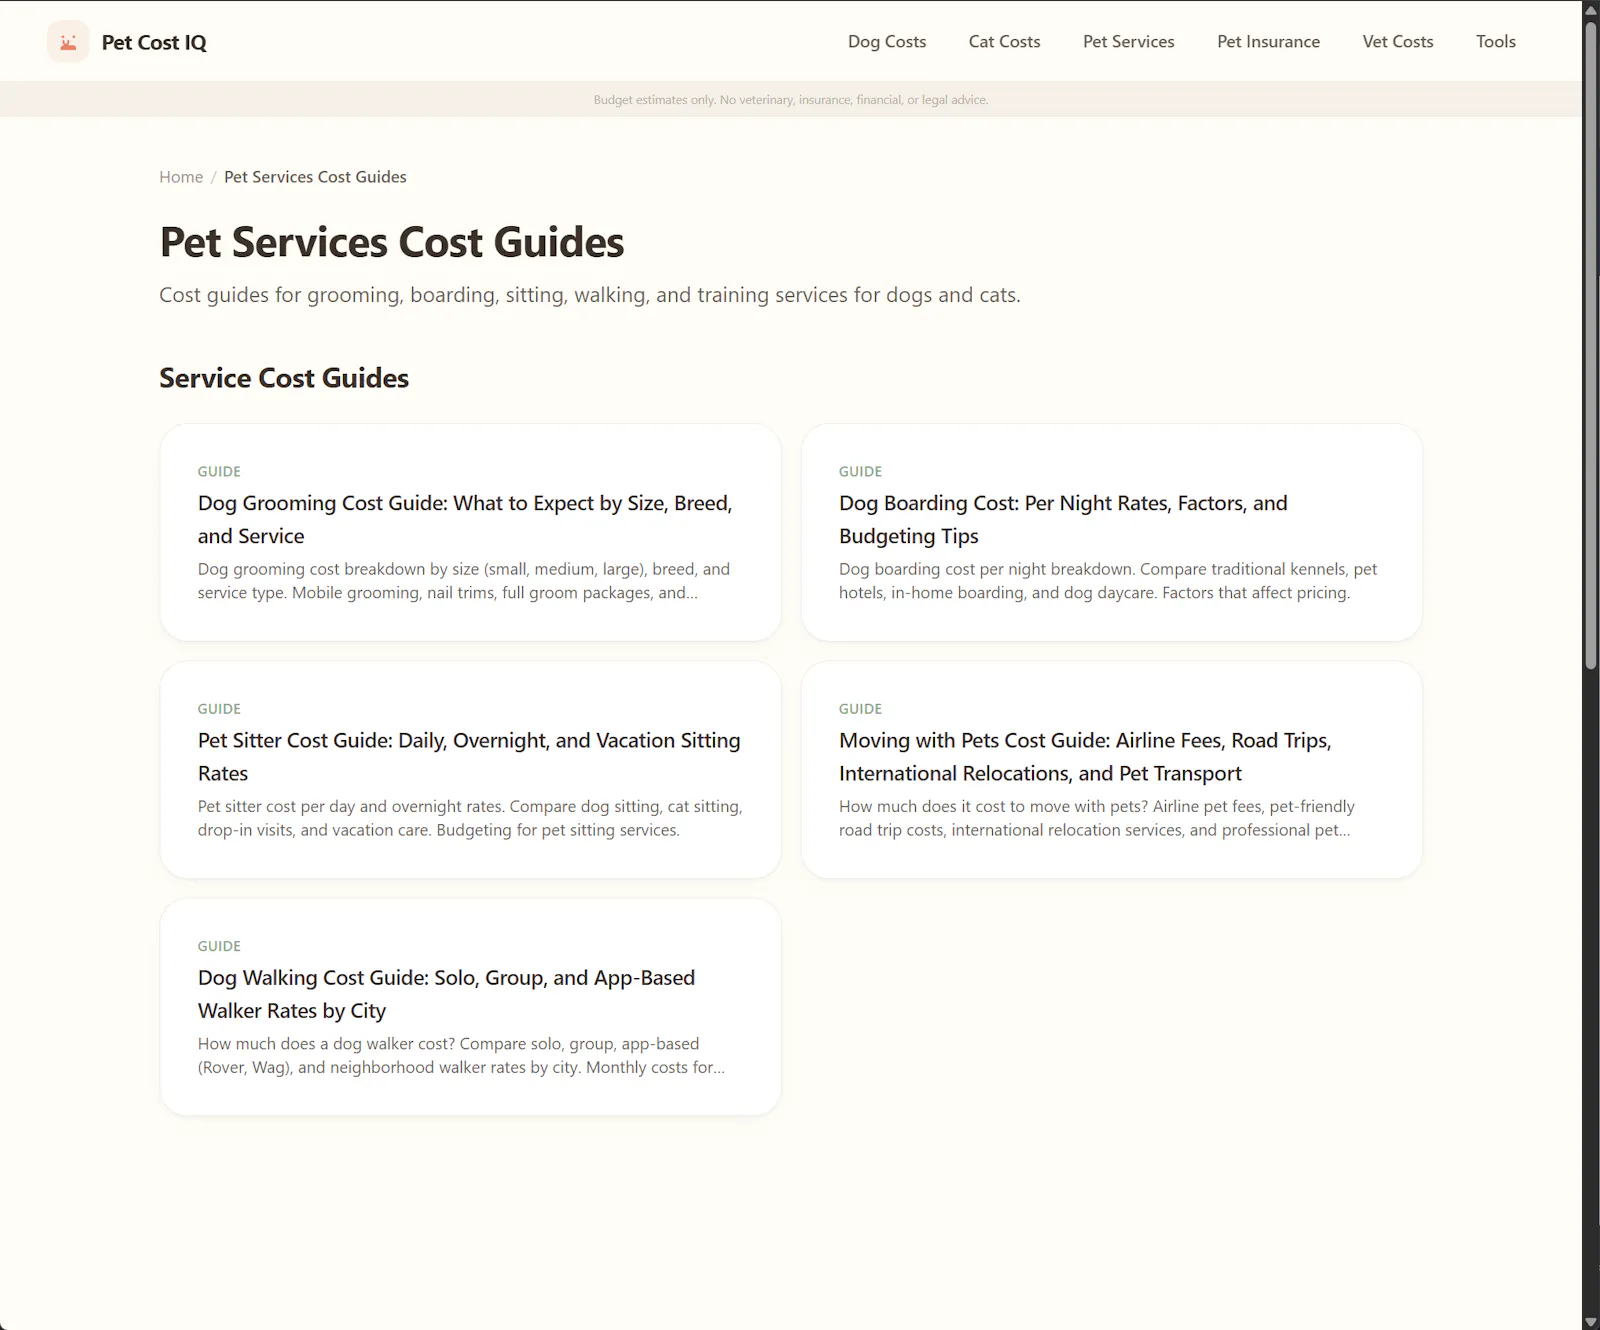The height and width of the screenshot is (1330, 1600).
Task: Select Vet Costs in the header
Action: 1397,41
